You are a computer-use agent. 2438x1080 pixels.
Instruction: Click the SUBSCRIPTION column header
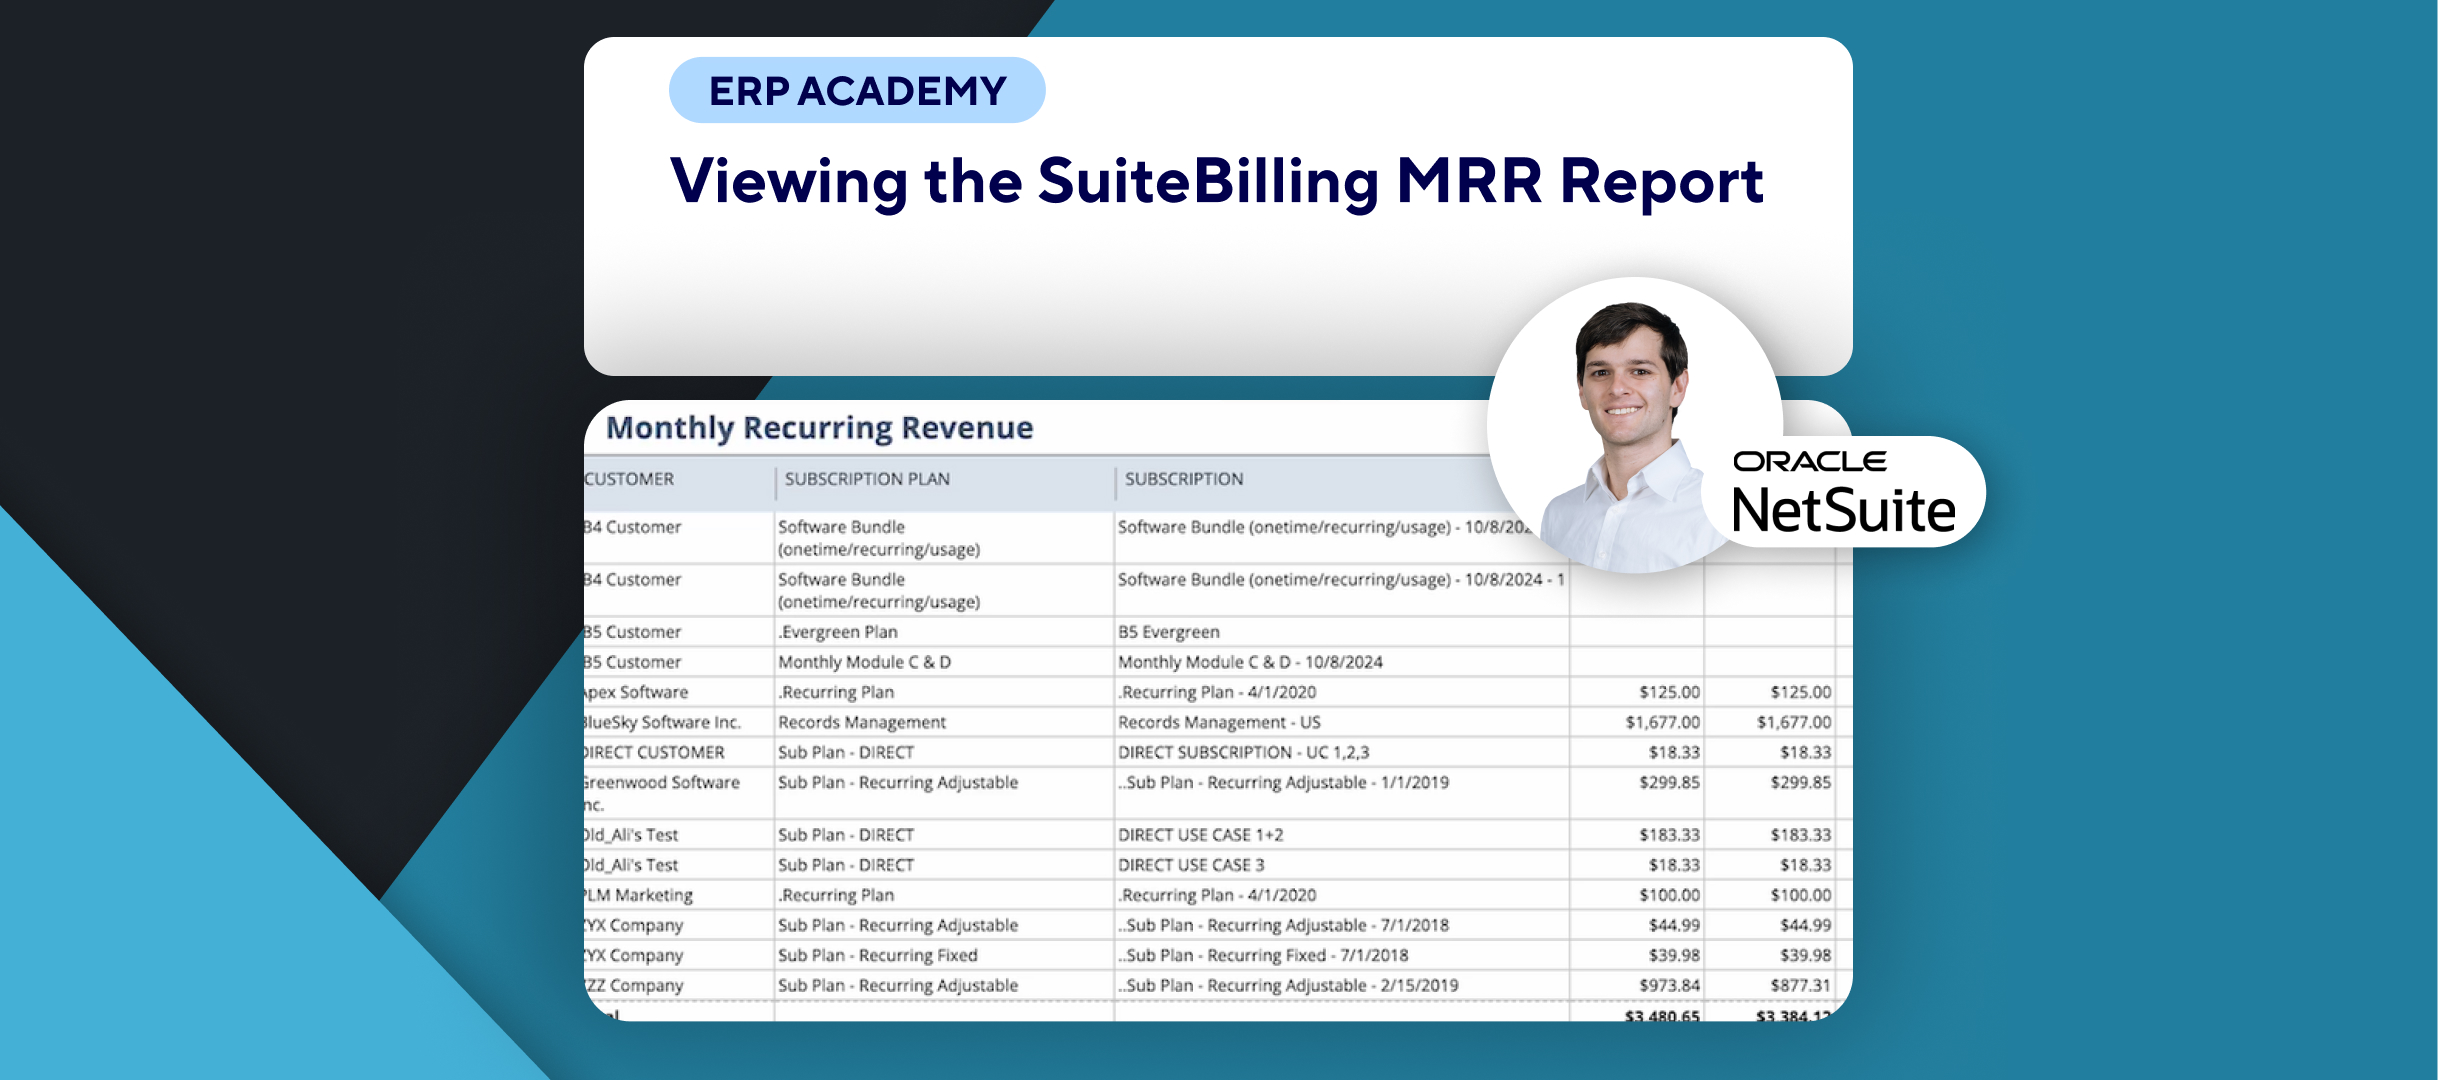coord(1184,479)
